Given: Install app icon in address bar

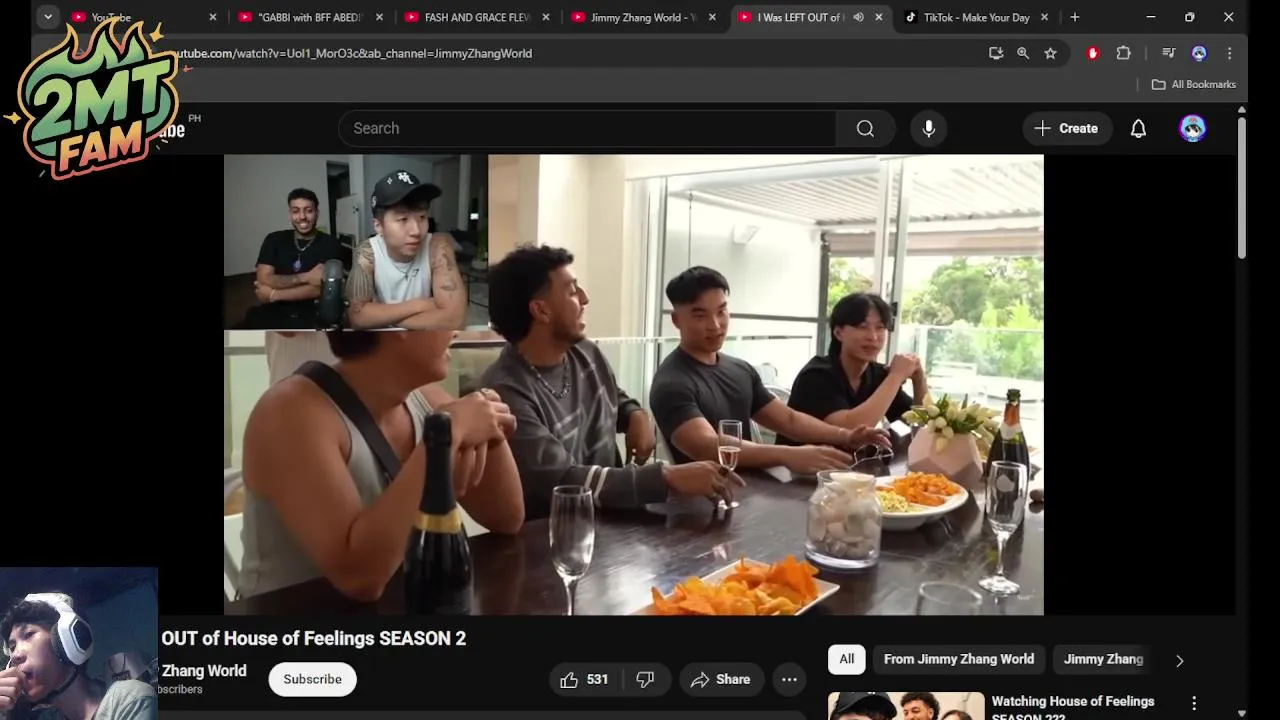Looking at the screenshot, I should [x=996, y=53].
